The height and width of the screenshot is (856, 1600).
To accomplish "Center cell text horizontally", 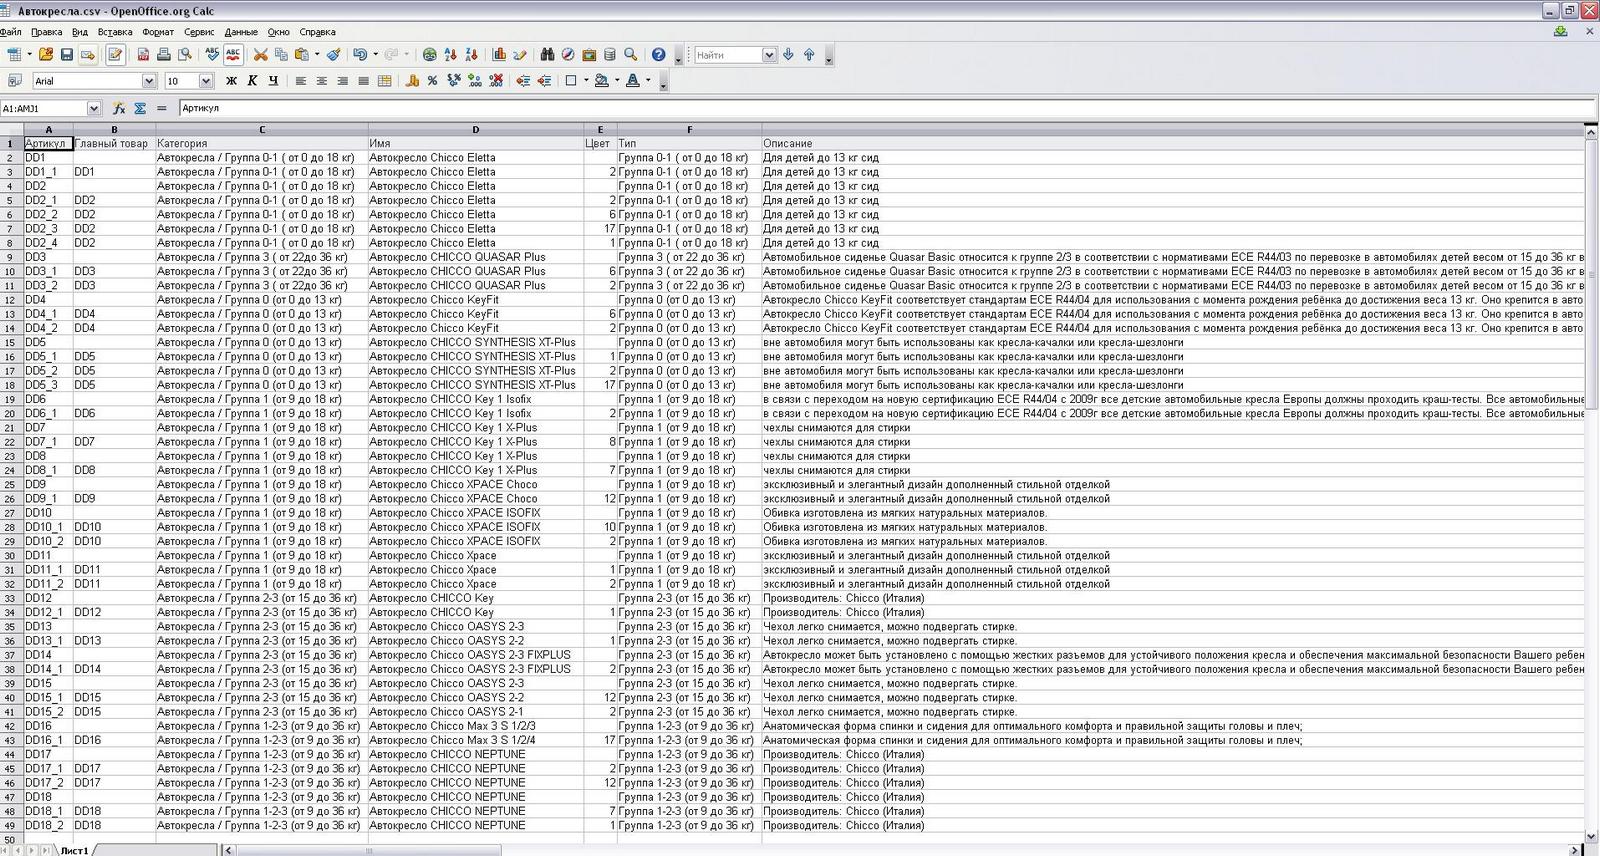I will coord(321,81).
